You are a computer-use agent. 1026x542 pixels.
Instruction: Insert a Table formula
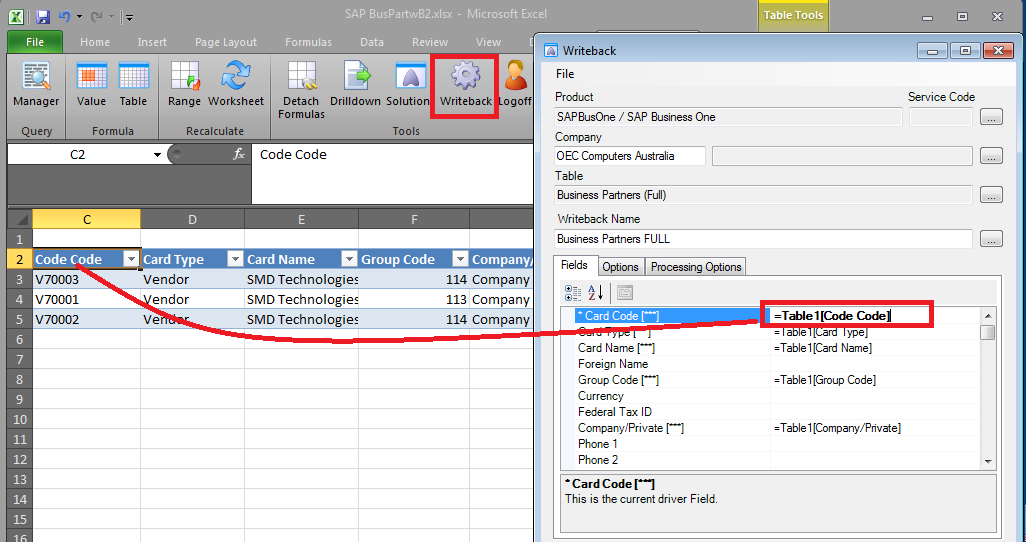point(133,85)
